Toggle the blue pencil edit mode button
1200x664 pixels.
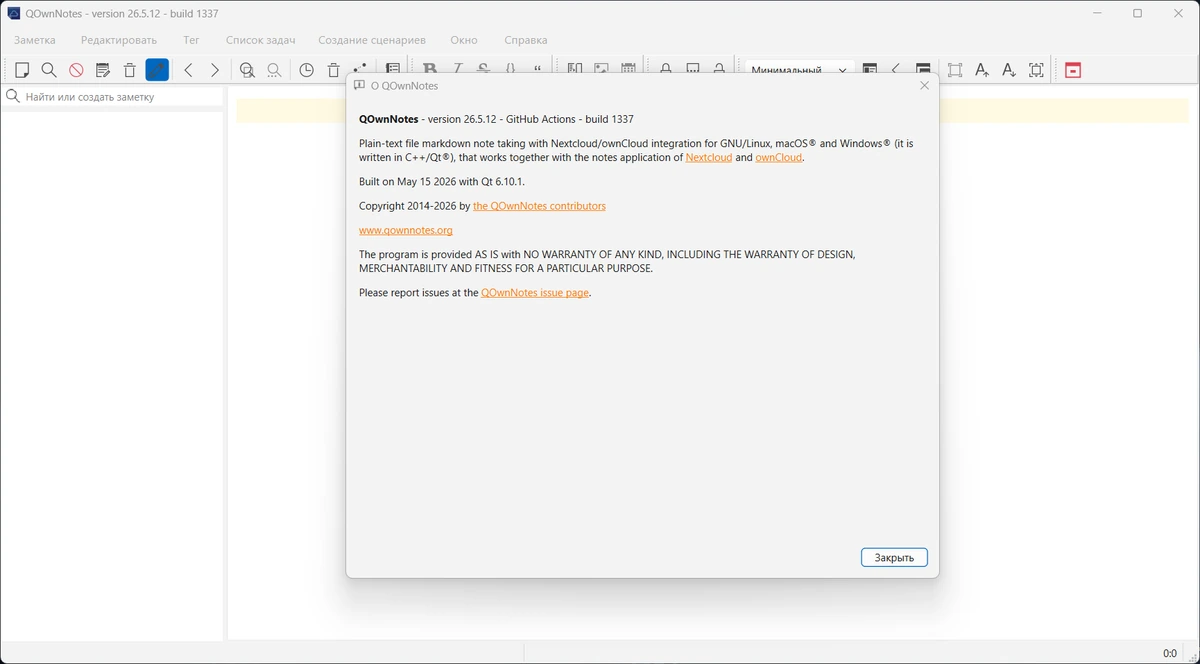tap(157, 70)
